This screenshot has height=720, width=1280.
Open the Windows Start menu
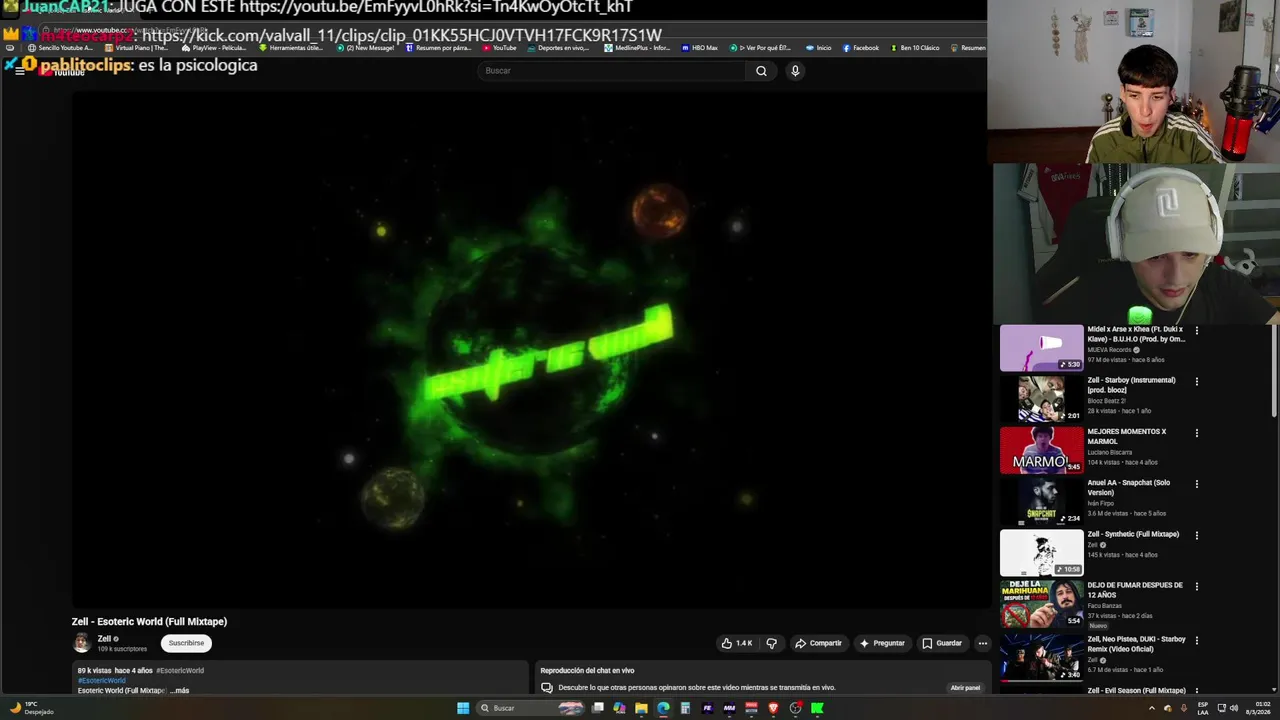(463, 708)
